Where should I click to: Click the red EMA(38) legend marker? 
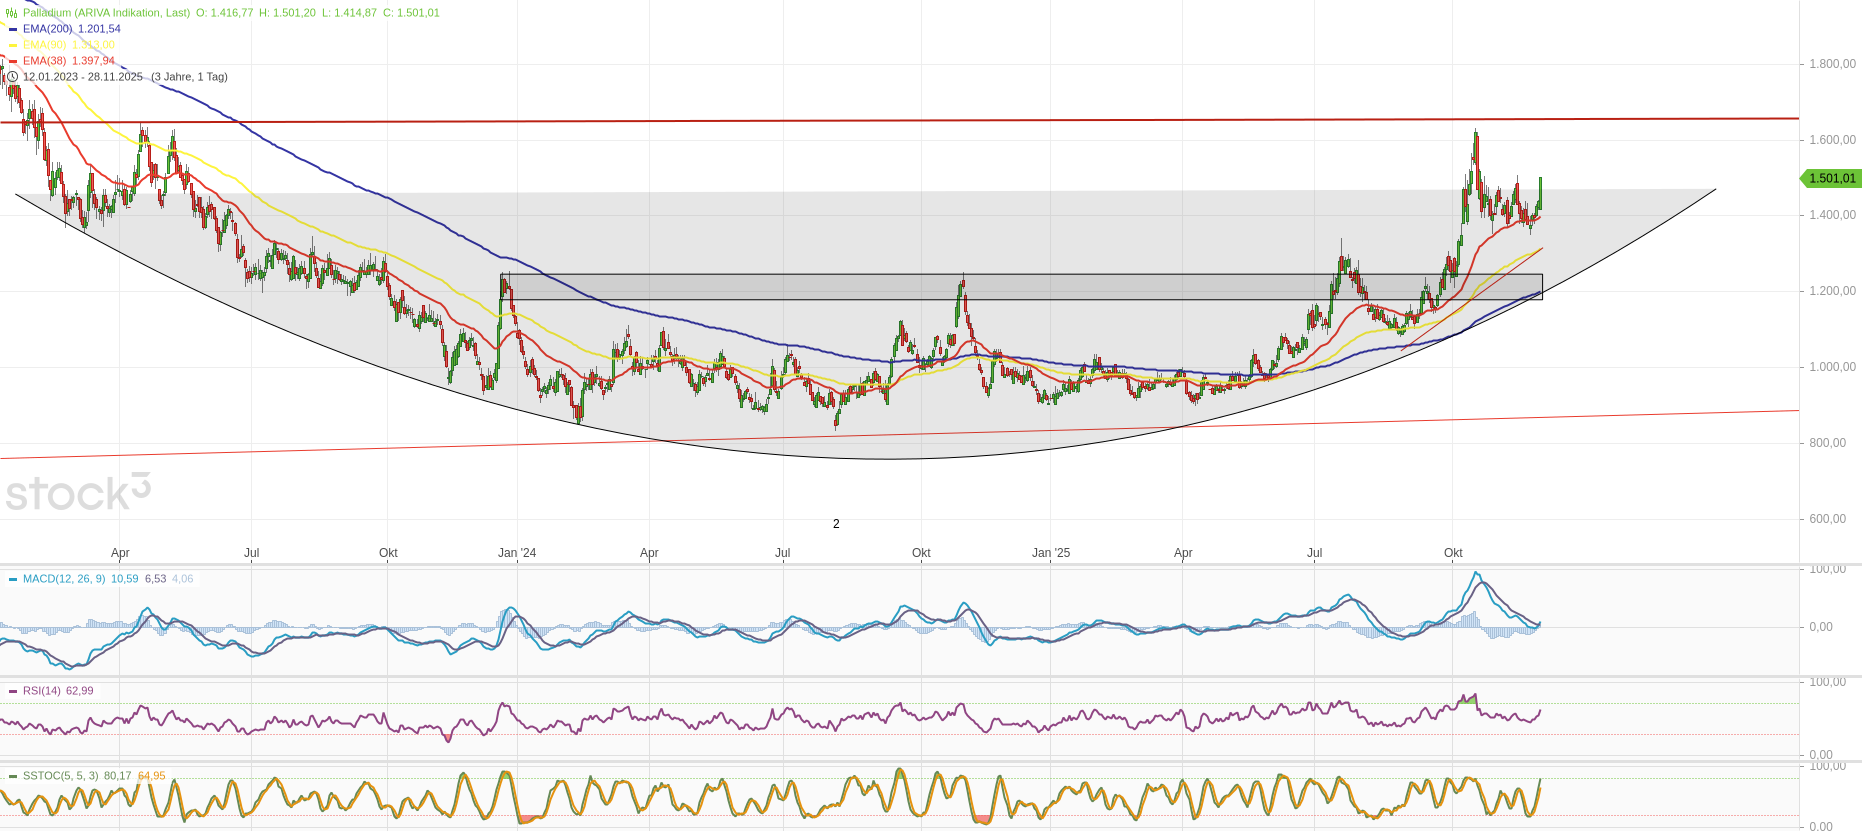click(x=13, y=61)
